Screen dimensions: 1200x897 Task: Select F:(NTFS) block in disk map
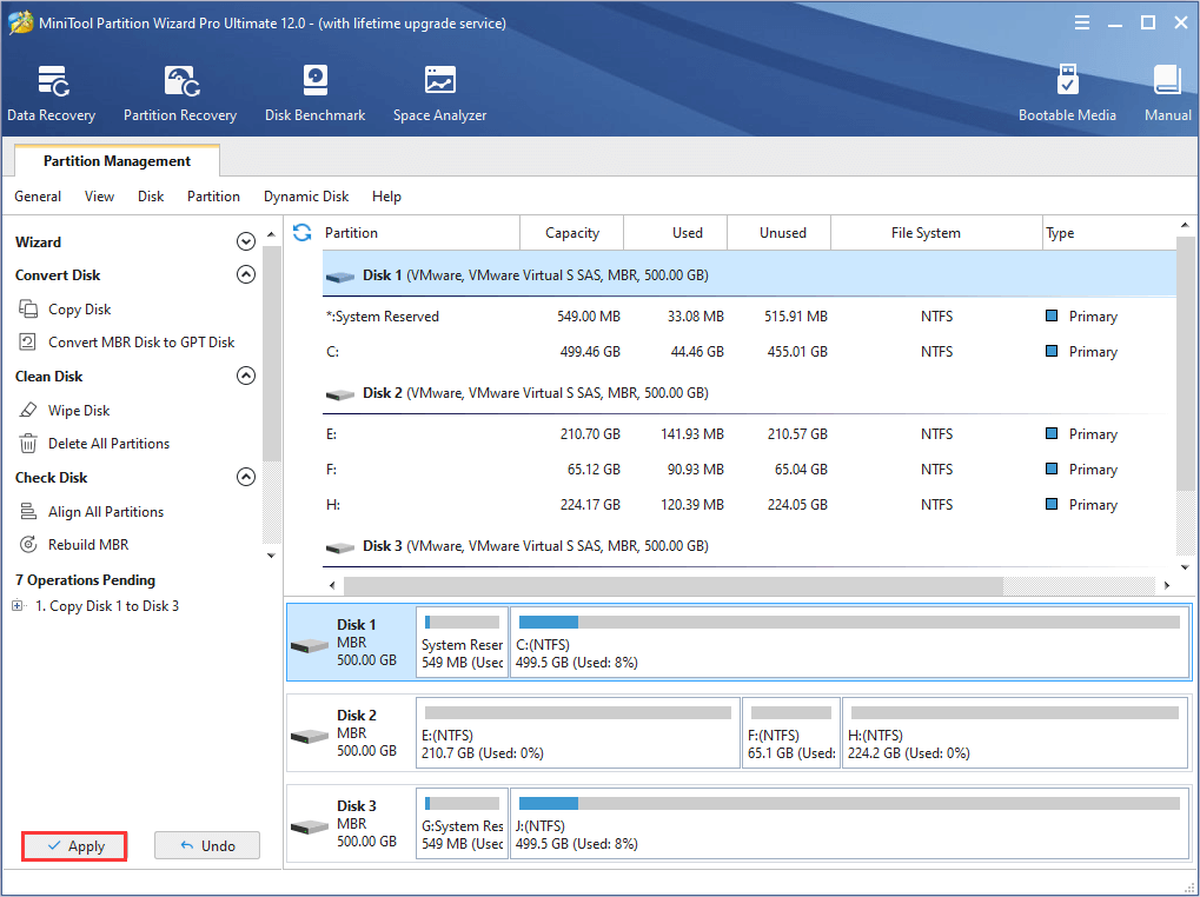[791, 734]
